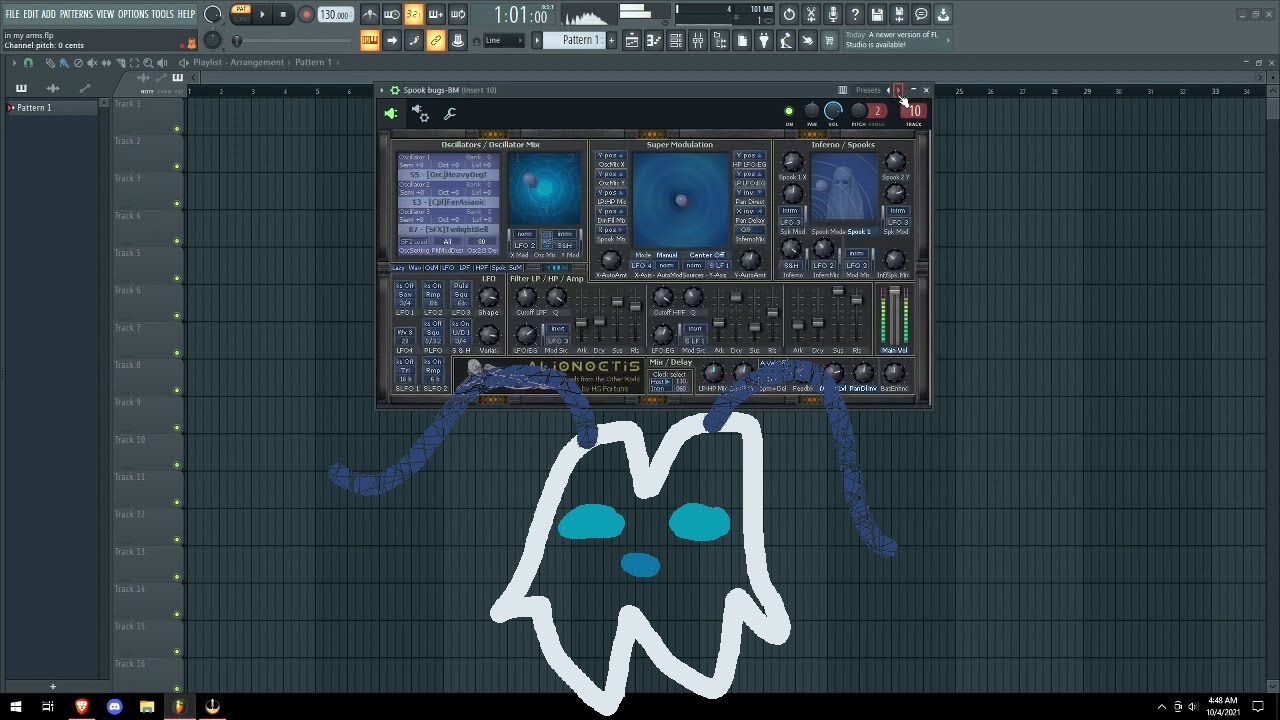Click the plugin VOL knob
Image resolution: width=1280 pixels, height=720 pixels.
(x=833, y=111)
